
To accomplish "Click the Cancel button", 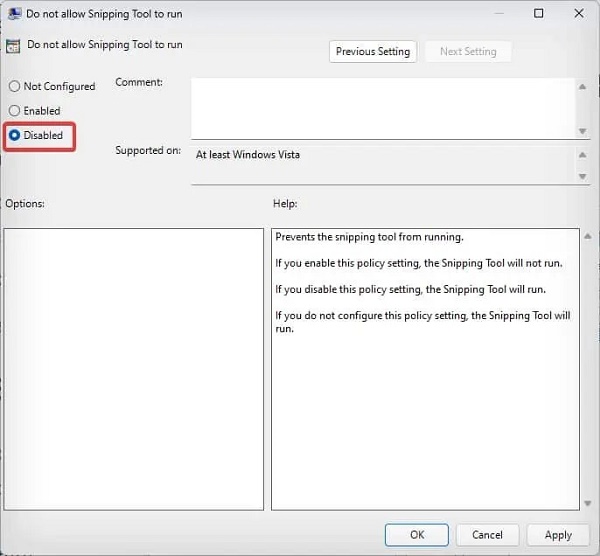I will 487,535.
